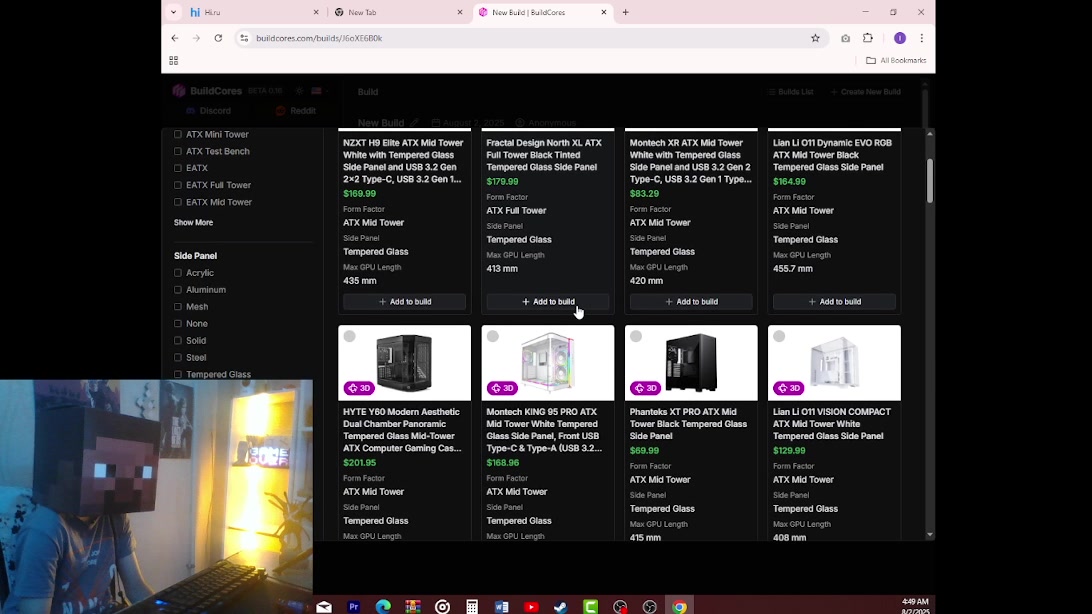Check the ATX Mini Tower filter
This screenshot has height=614, width=1092.
pos(178,134)
